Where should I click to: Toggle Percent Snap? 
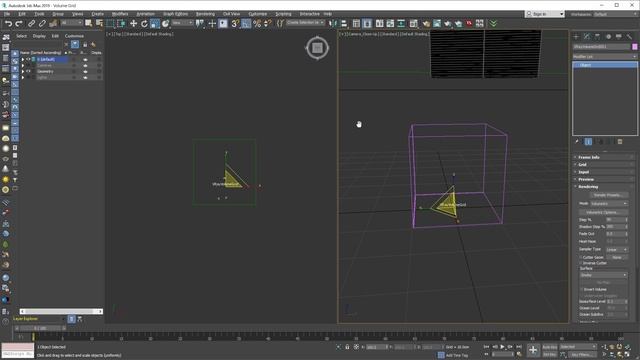(x=257, y=24)
